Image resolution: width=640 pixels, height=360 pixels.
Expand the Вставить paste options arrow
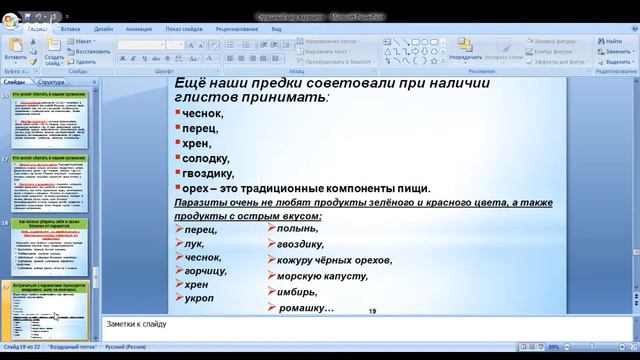point(16,63)
